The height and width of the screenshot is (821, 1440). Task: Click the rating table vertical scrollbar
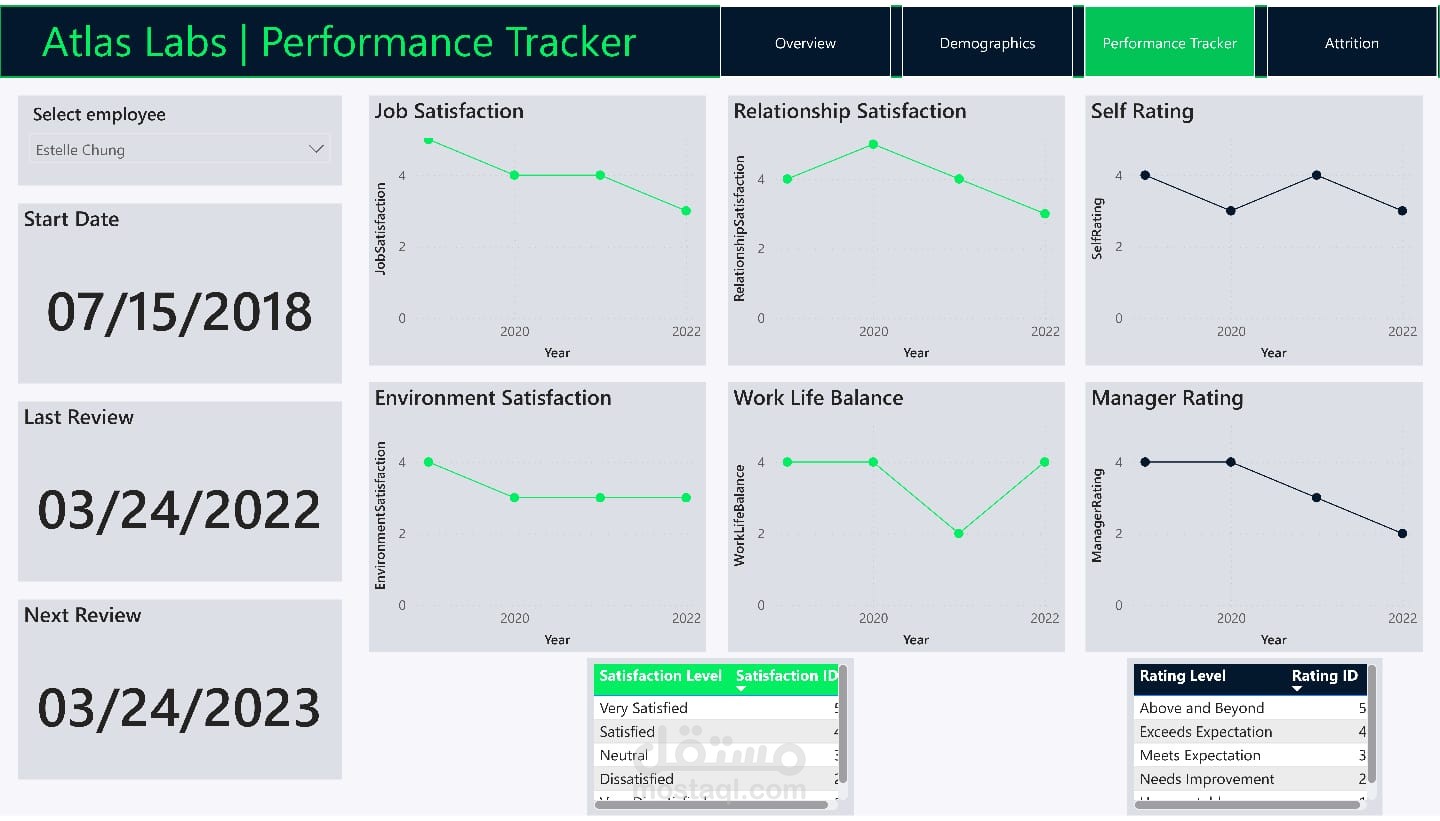pos(1372,724)
